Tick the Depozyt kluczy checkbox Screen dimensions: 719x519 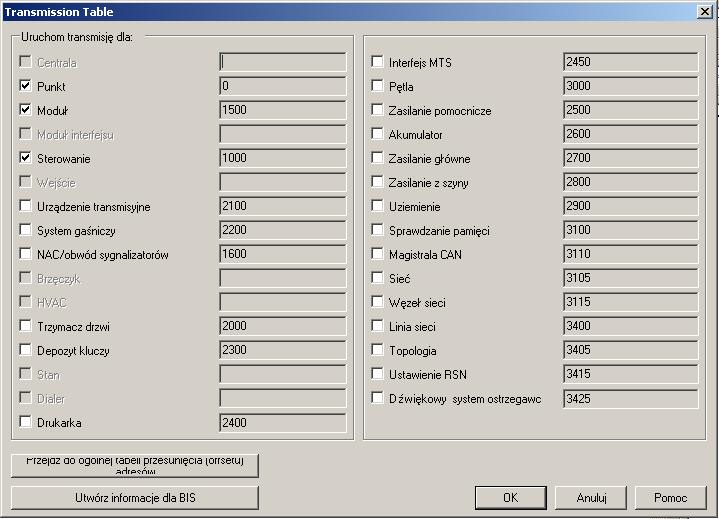point(26,349)
